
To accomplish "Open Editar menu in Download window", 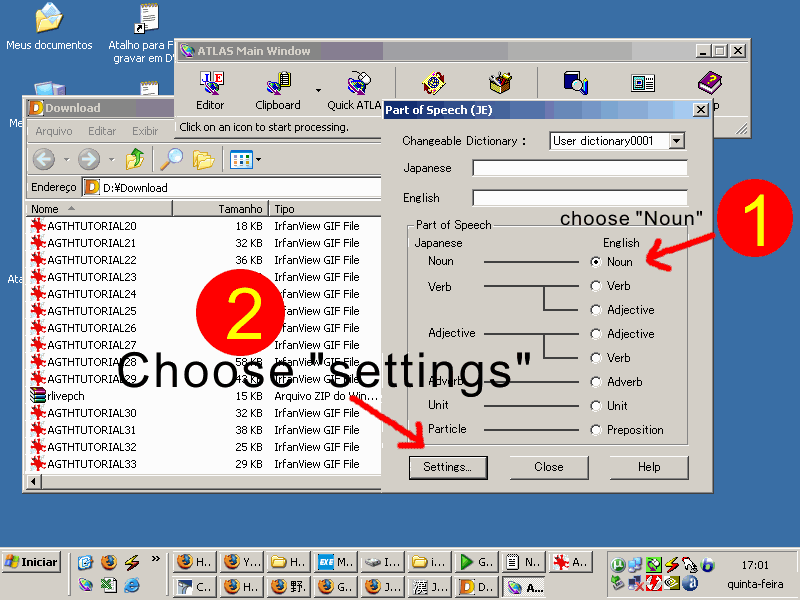I will pyautogui.click(x=102, y=131).
